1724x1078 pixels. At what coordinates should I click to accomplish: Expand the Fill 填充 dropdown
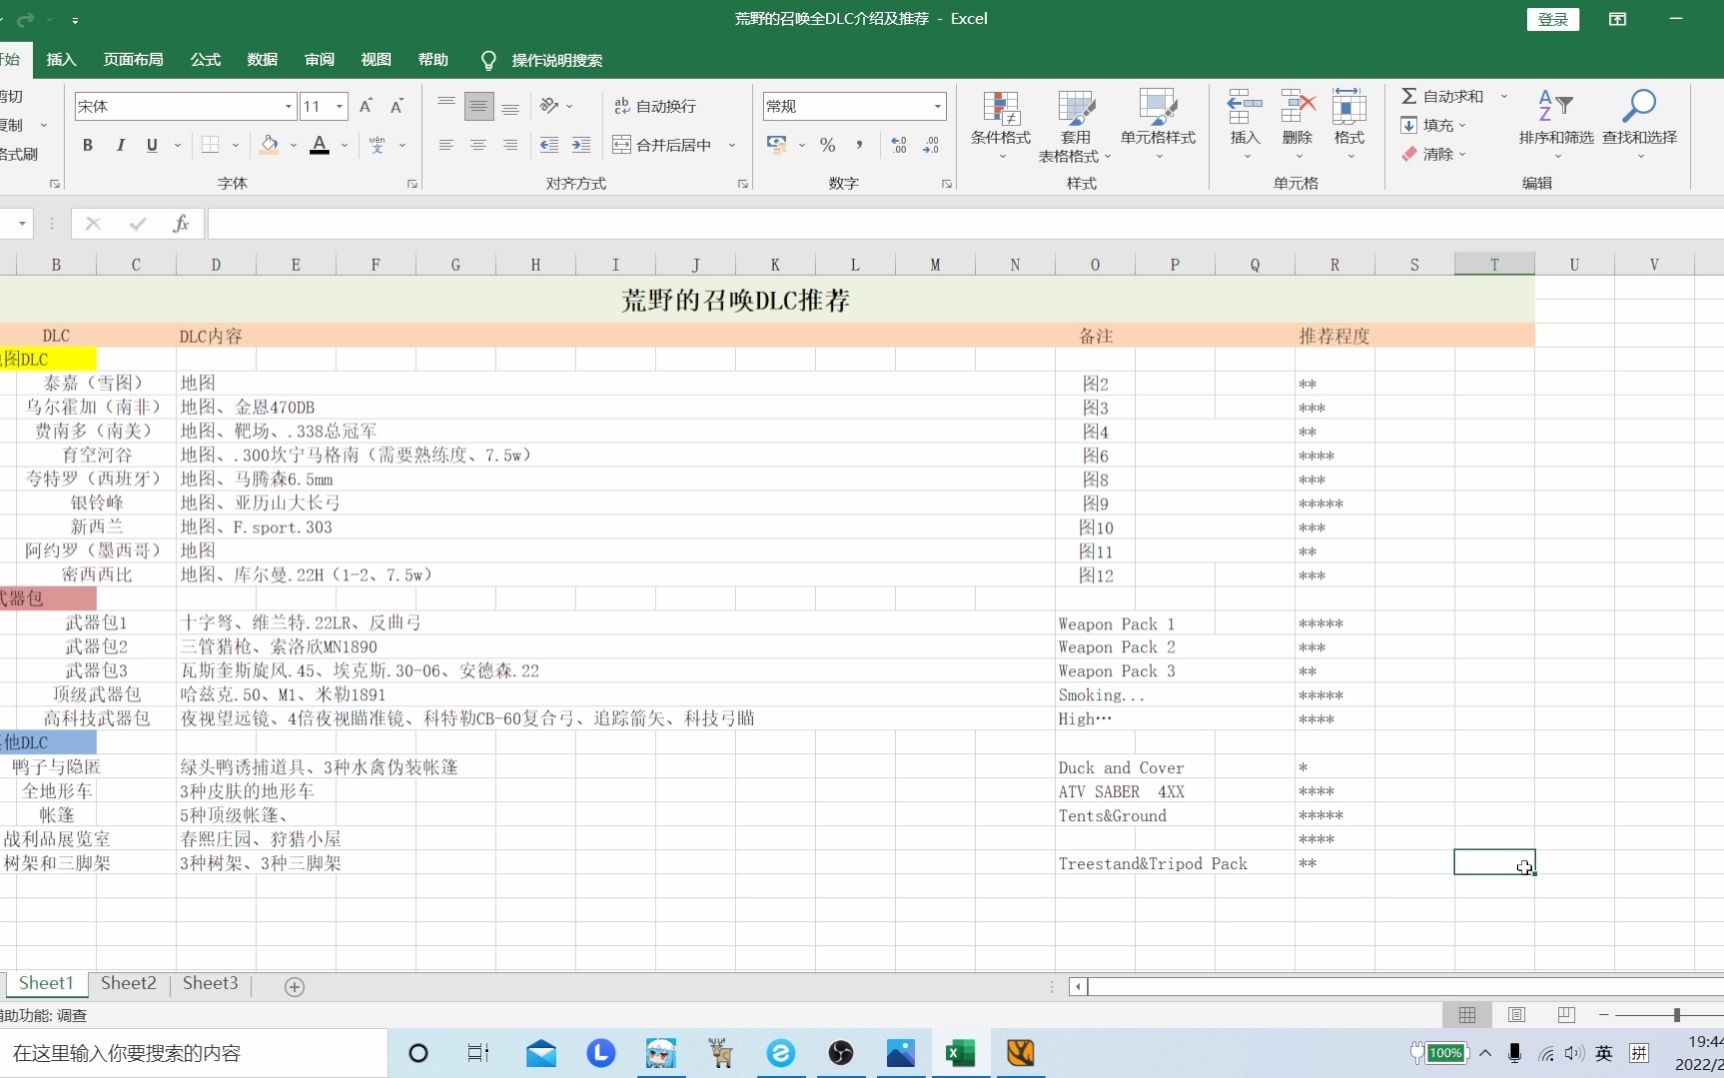[1462, 125]
